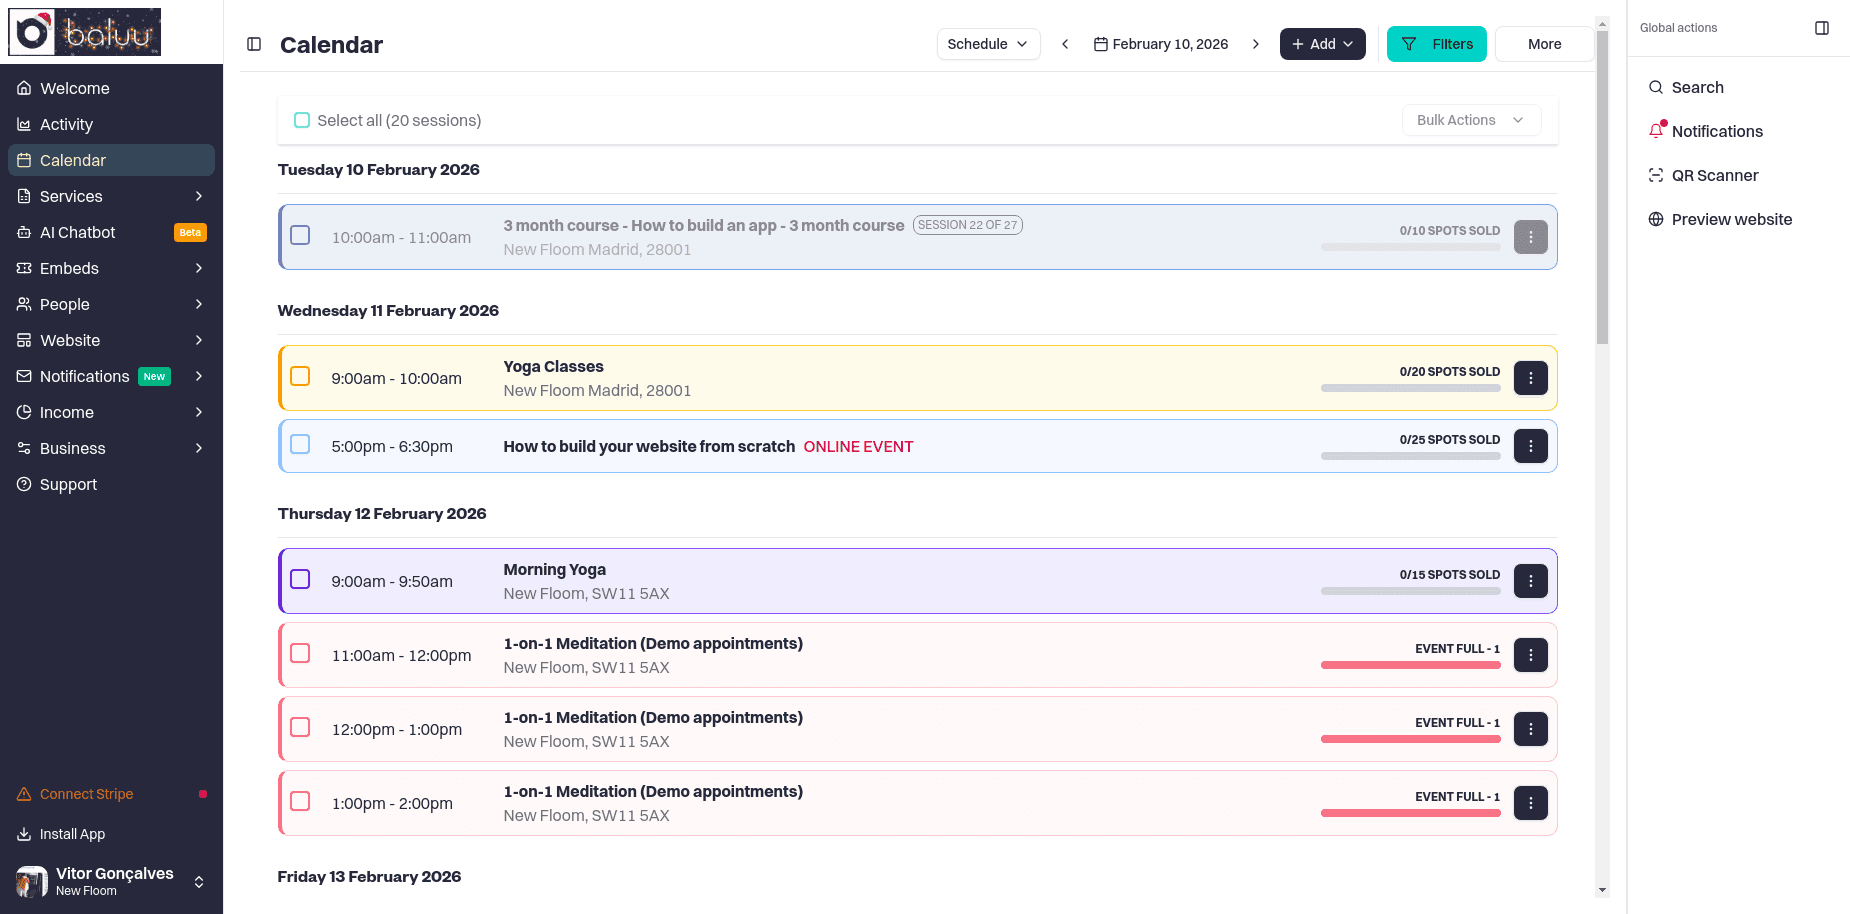
Task: Open the calendar date picker icon
Action: click(x=1100, y=43)
